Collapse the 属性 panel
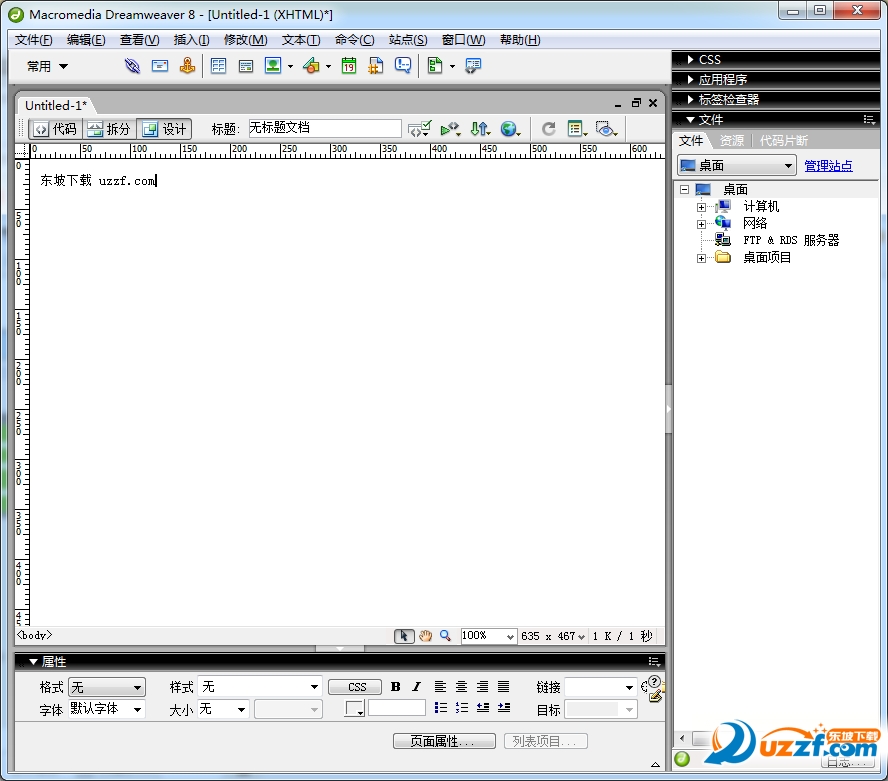 point(33,661)
